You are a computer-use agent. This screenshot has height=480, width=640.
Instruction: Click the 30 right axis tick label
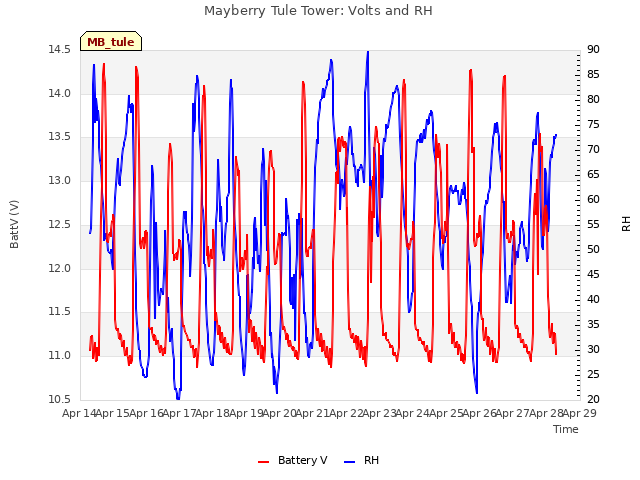pos(593,349)
